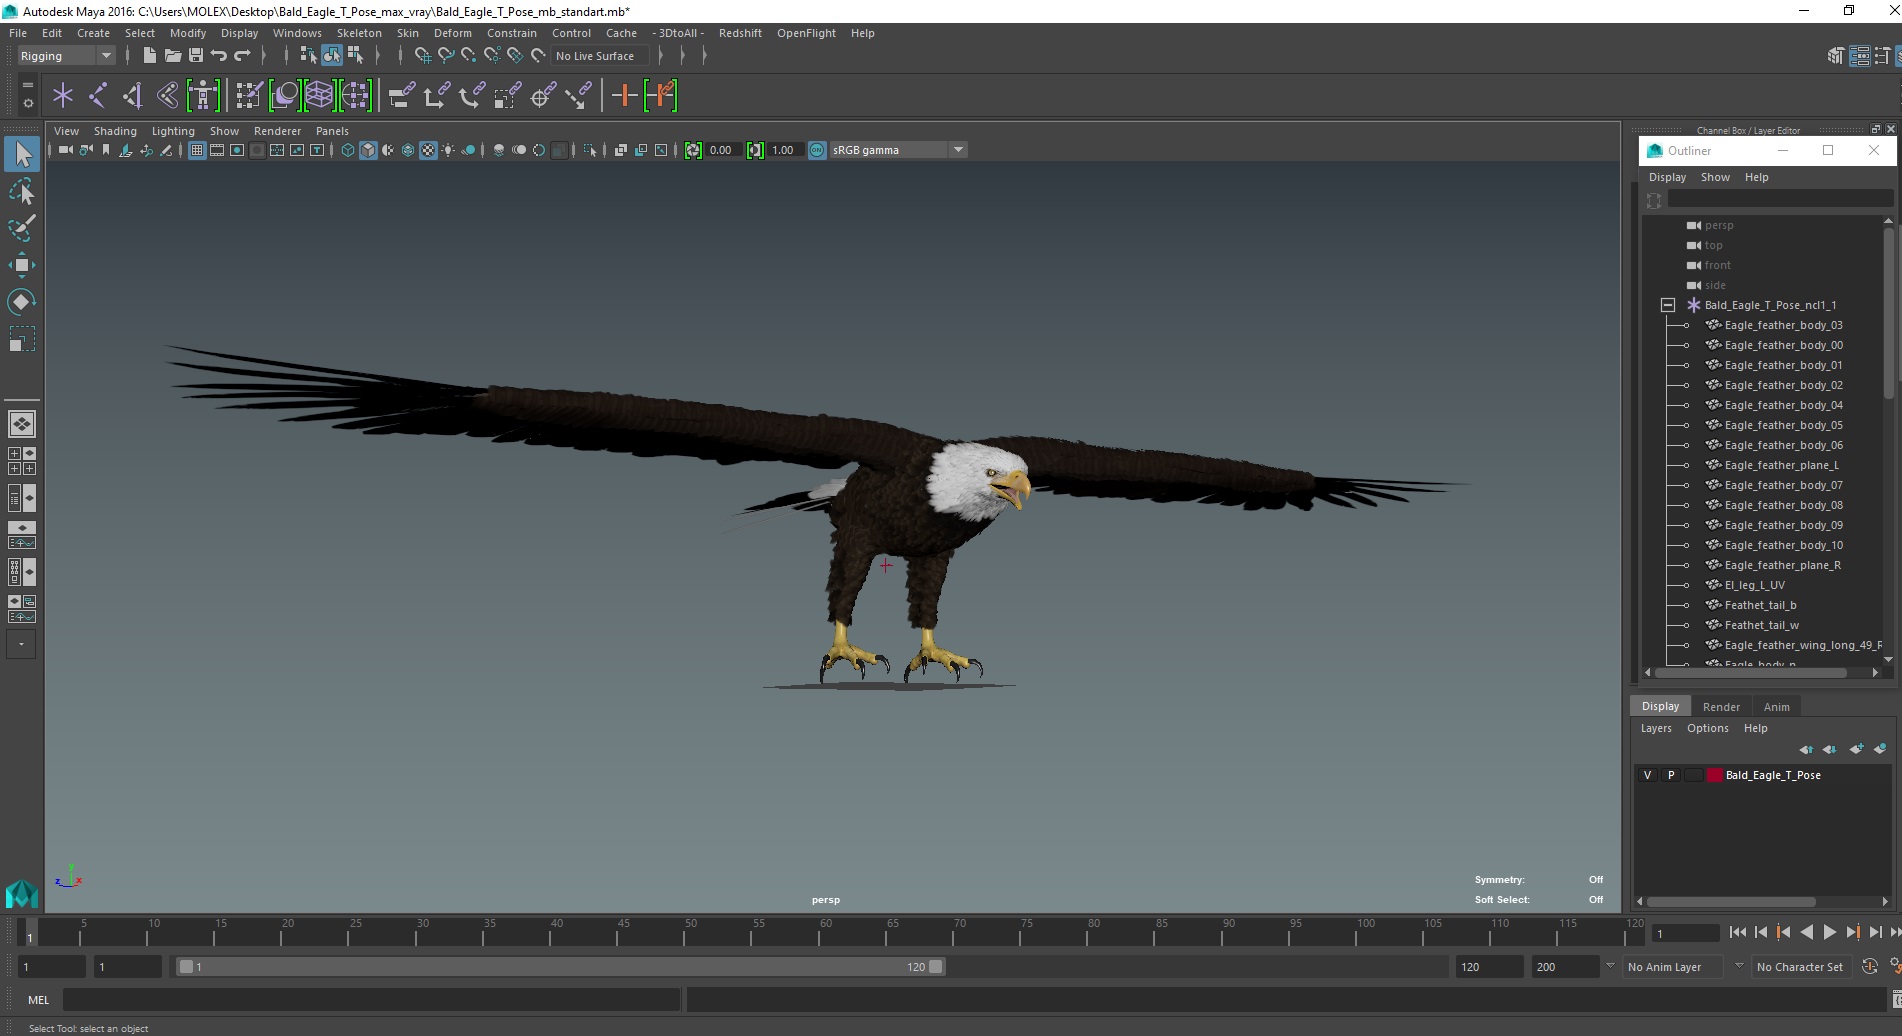The height and width of the screenshot is (1036, 1902).
Task: Toggle the viewport grid display button
Action: pos(197,150)
